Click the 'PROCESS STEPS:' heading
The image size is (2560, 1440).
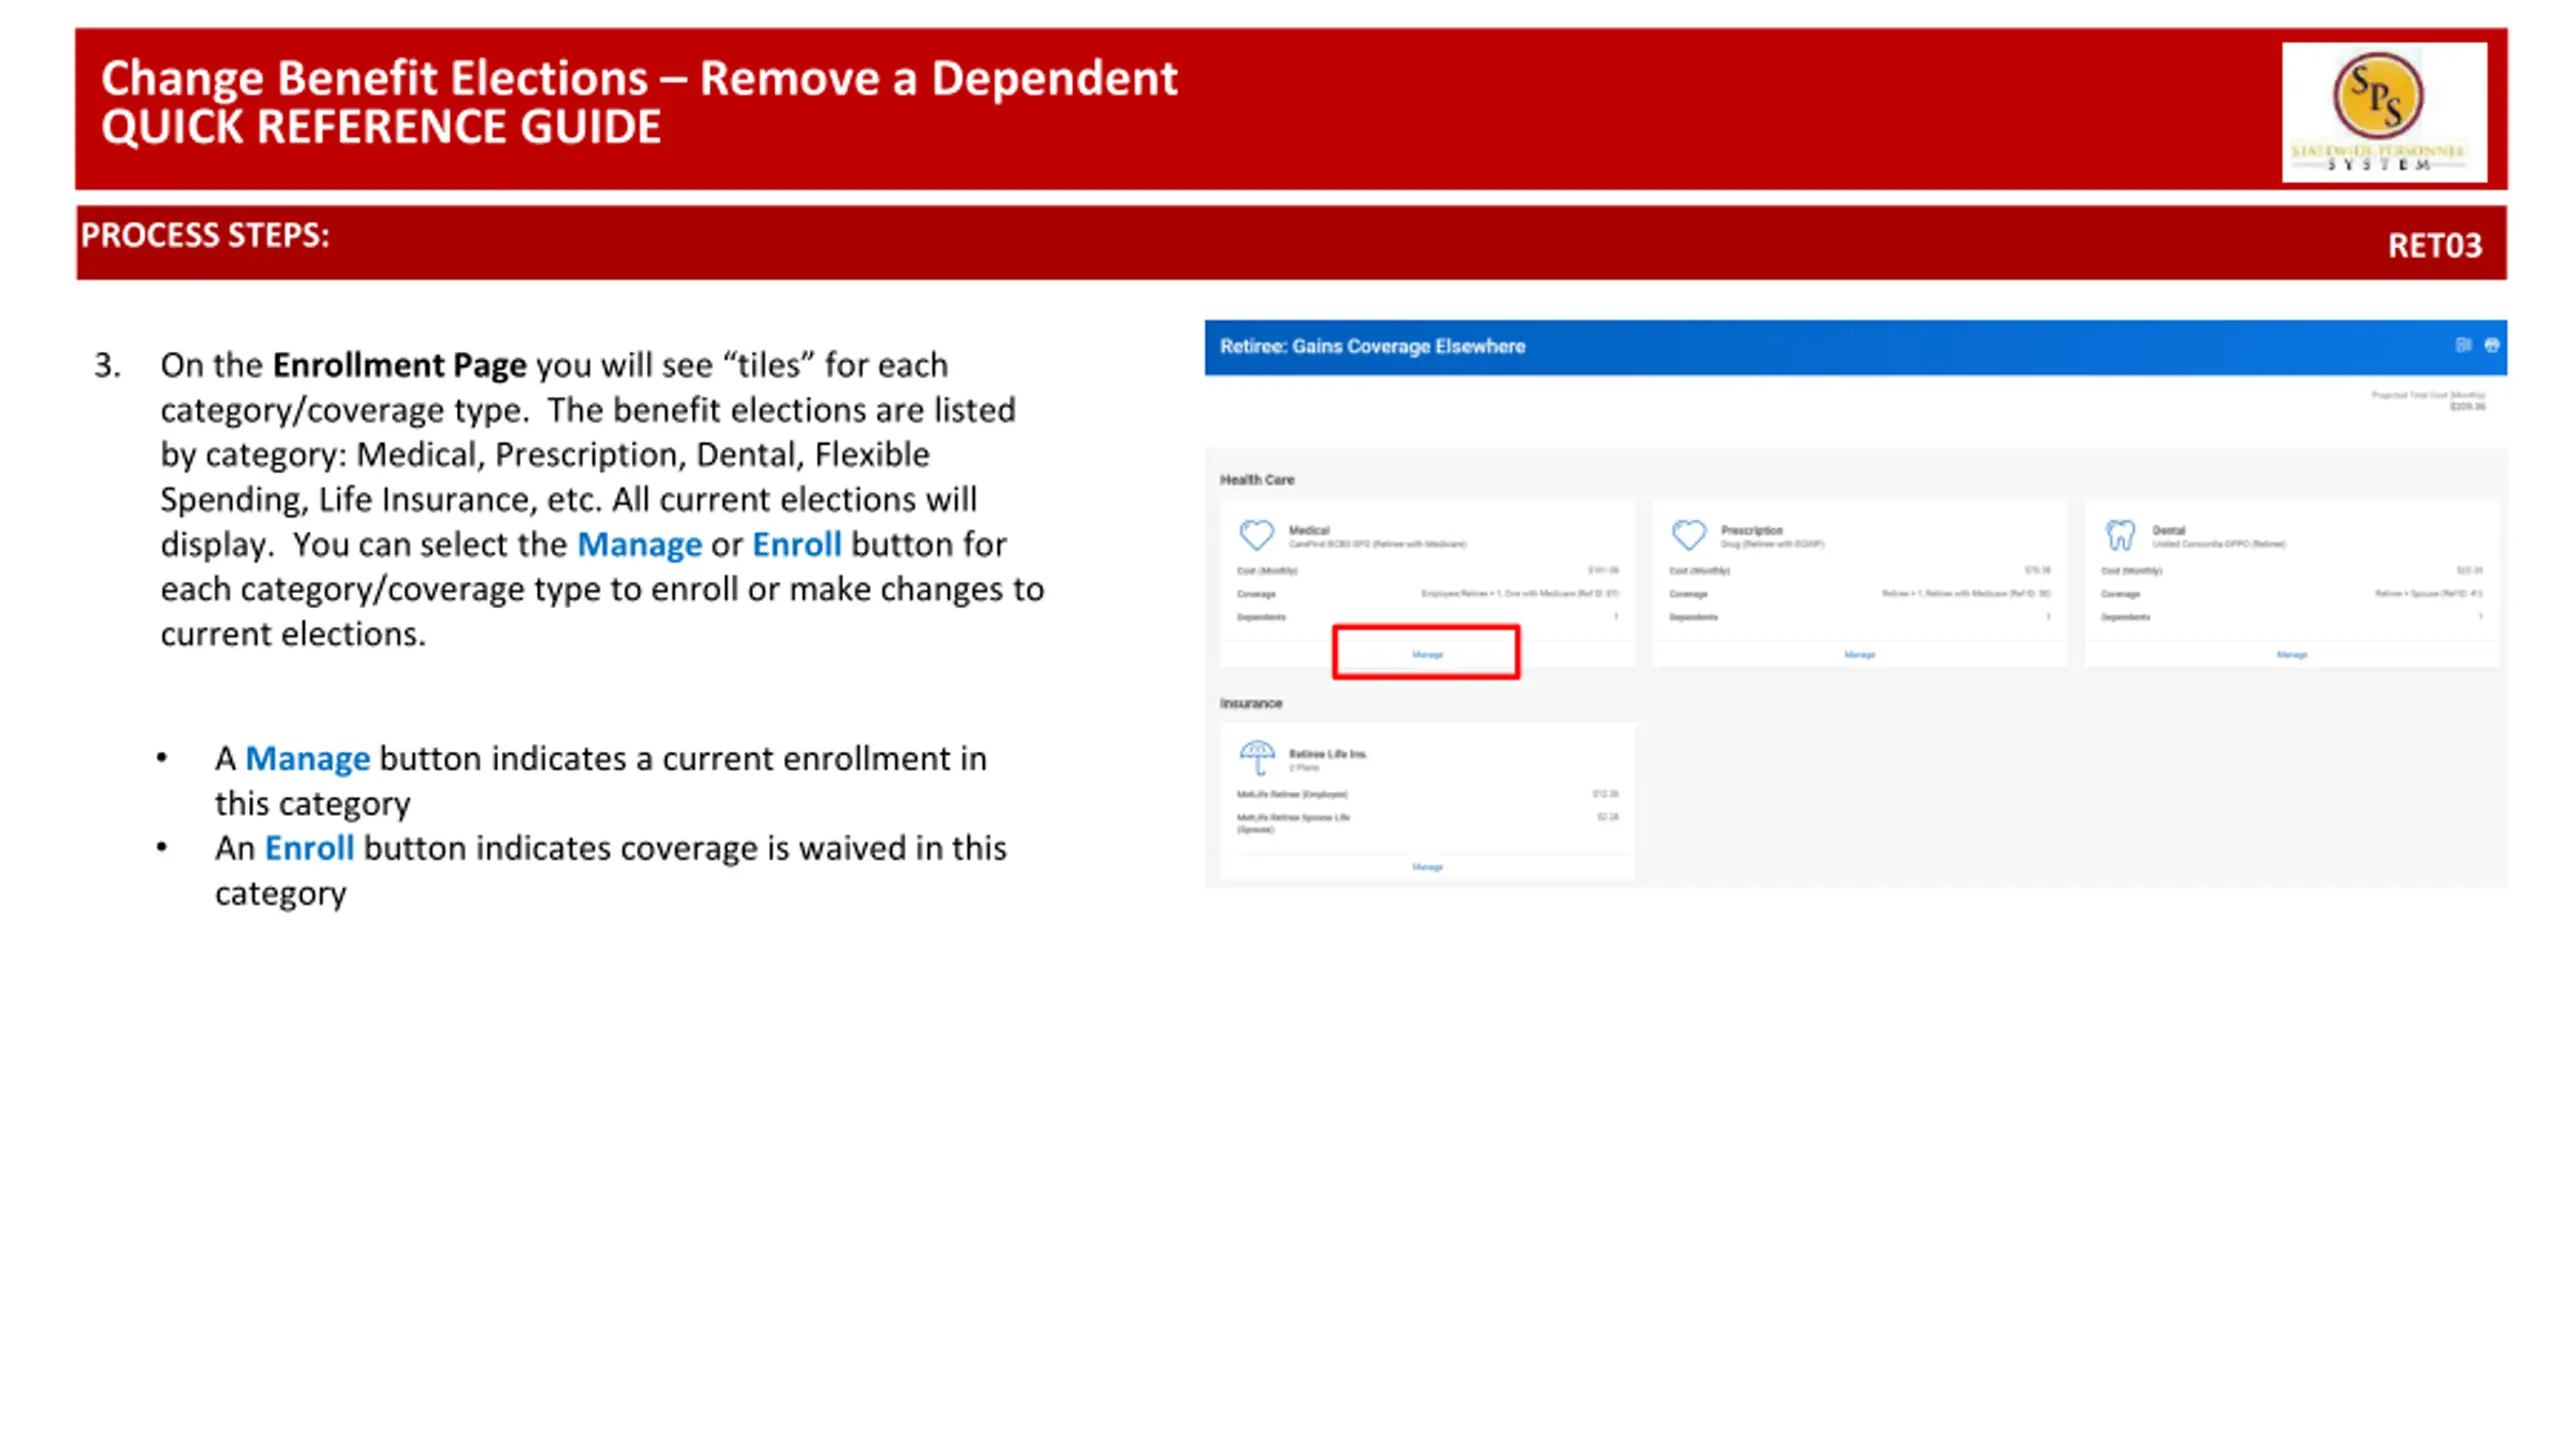coord(205,235)
